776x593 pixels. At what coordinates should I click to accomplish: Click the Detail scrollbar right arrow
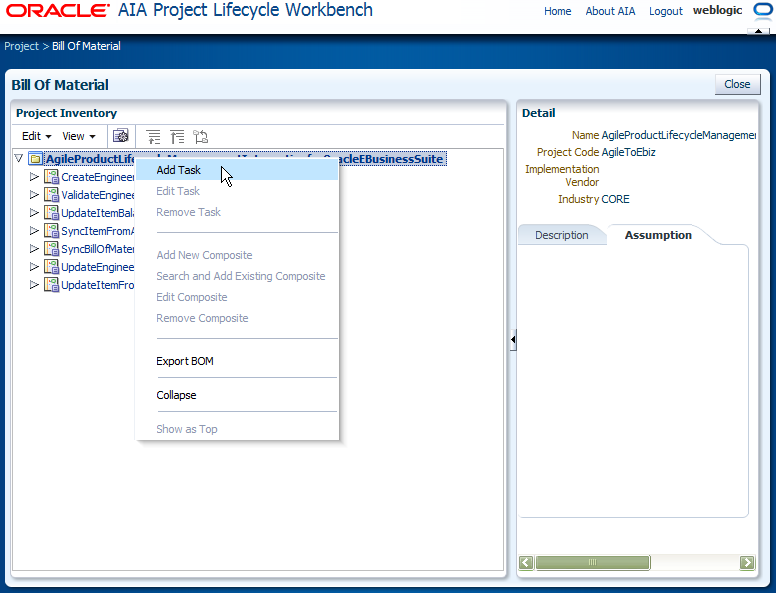click(x=747, y=562)
